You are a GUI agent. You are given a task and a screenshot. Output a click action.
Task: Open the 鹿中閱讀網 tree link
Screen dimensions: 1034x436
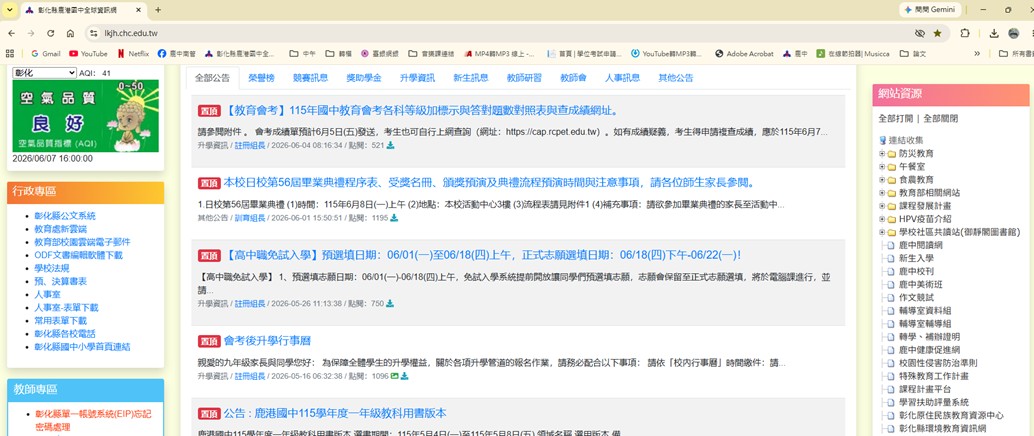point(921,245)
